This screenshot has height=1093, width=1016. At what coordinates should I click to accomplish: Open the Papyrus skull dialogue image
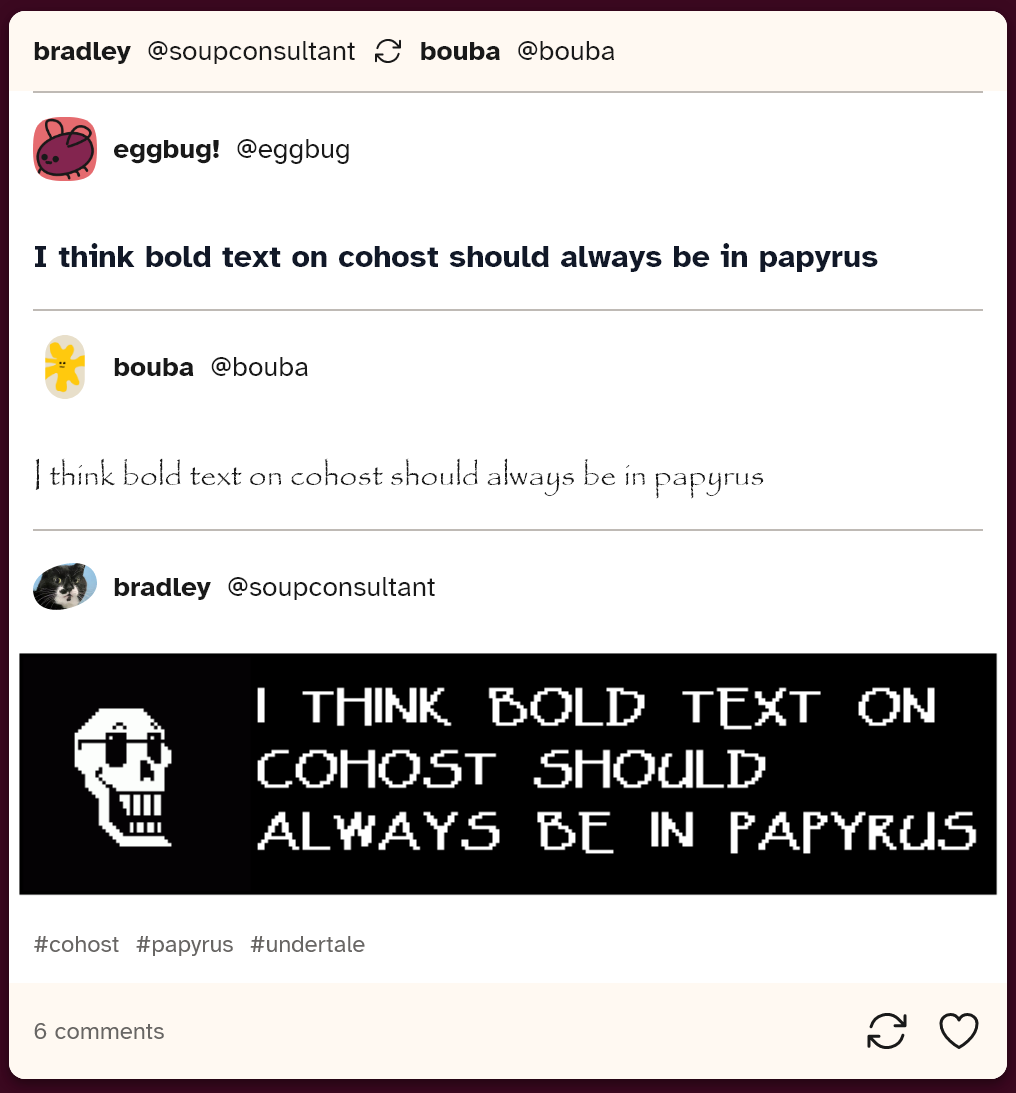(508, 774)
